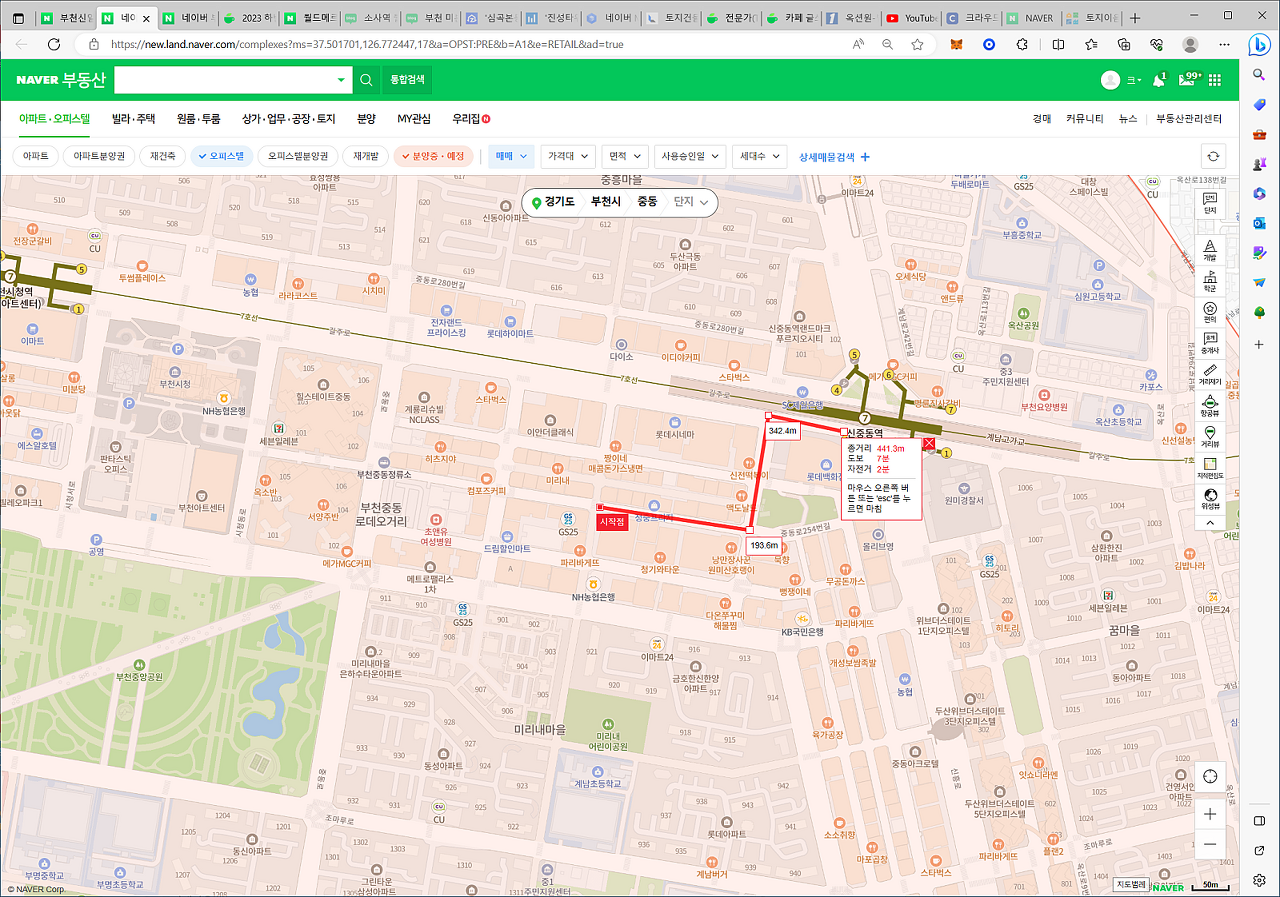Switch to 항공뷰 aerial view
The height and width of the screenshot is (897, 1280).
(x=1210, y=405)
